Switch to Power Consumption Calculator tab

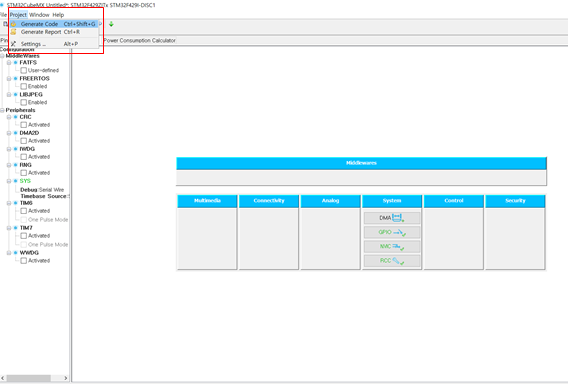139,40
